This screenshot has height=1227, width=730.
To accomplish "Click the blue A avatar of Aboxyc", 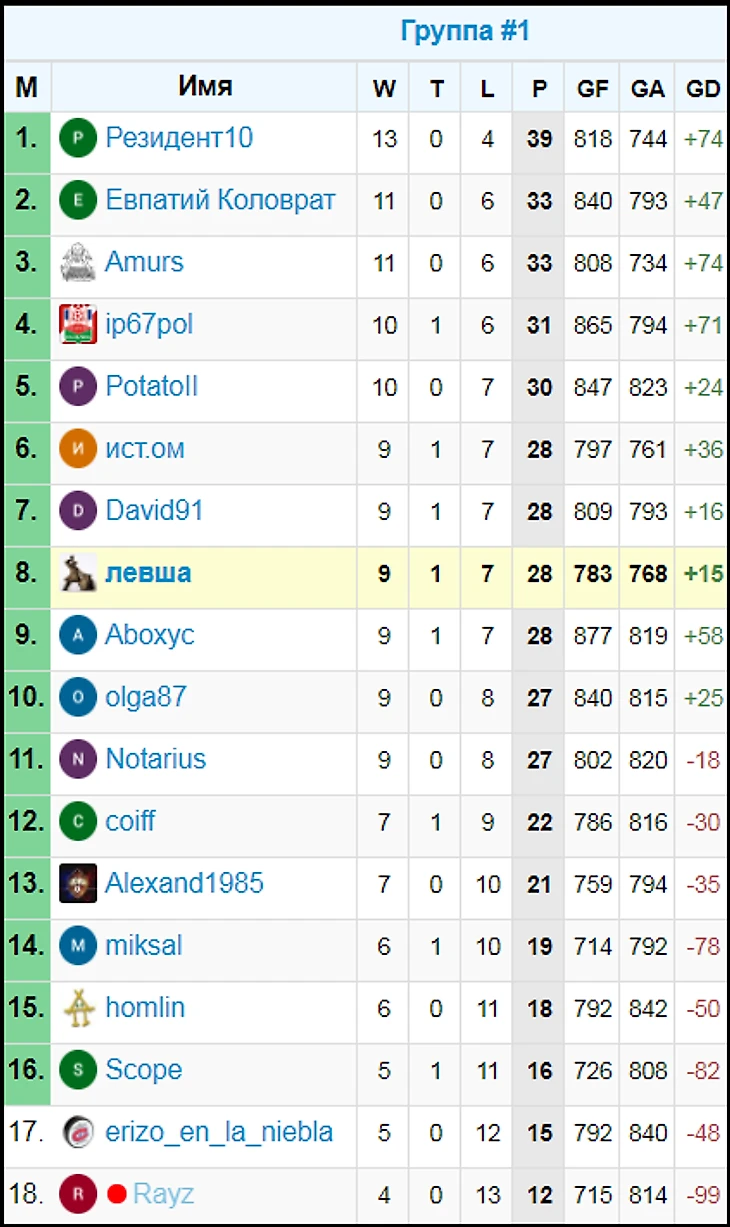I will pos(78,635).
